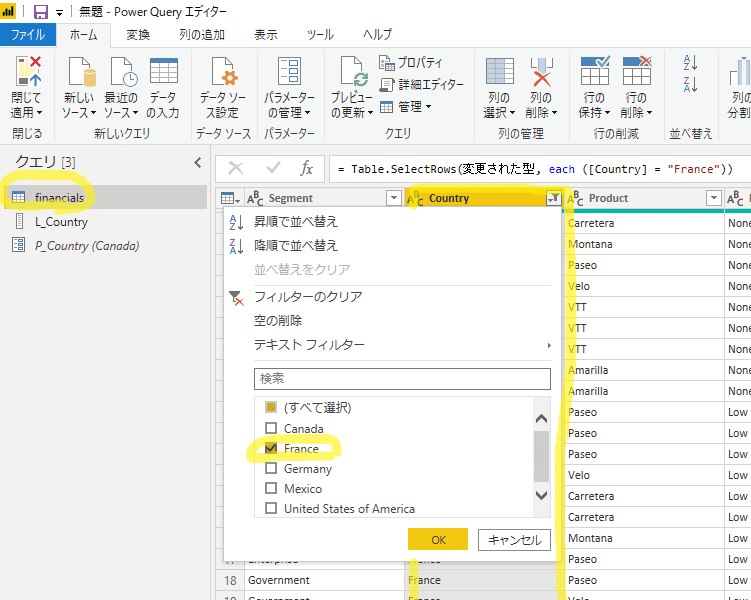Switch to the 表示 tab

tap(265, 34)
